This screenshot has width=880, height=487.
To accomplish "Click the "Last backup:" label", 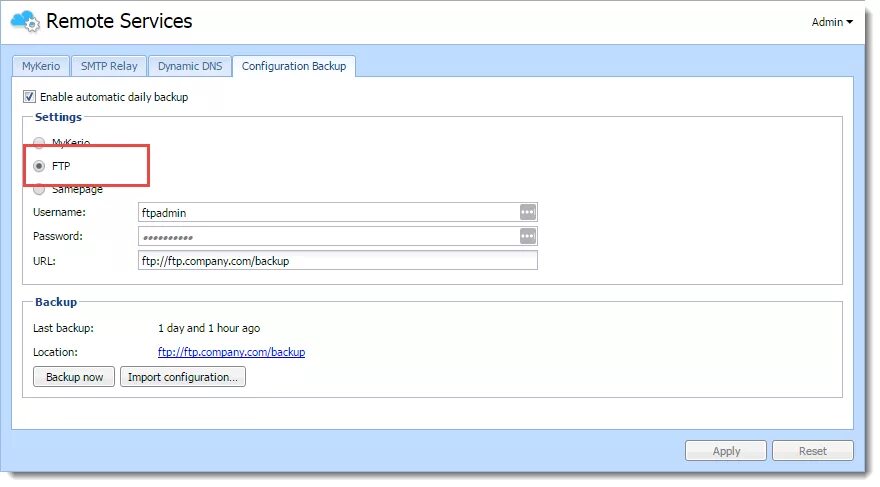I will click(x=63, y=328).
